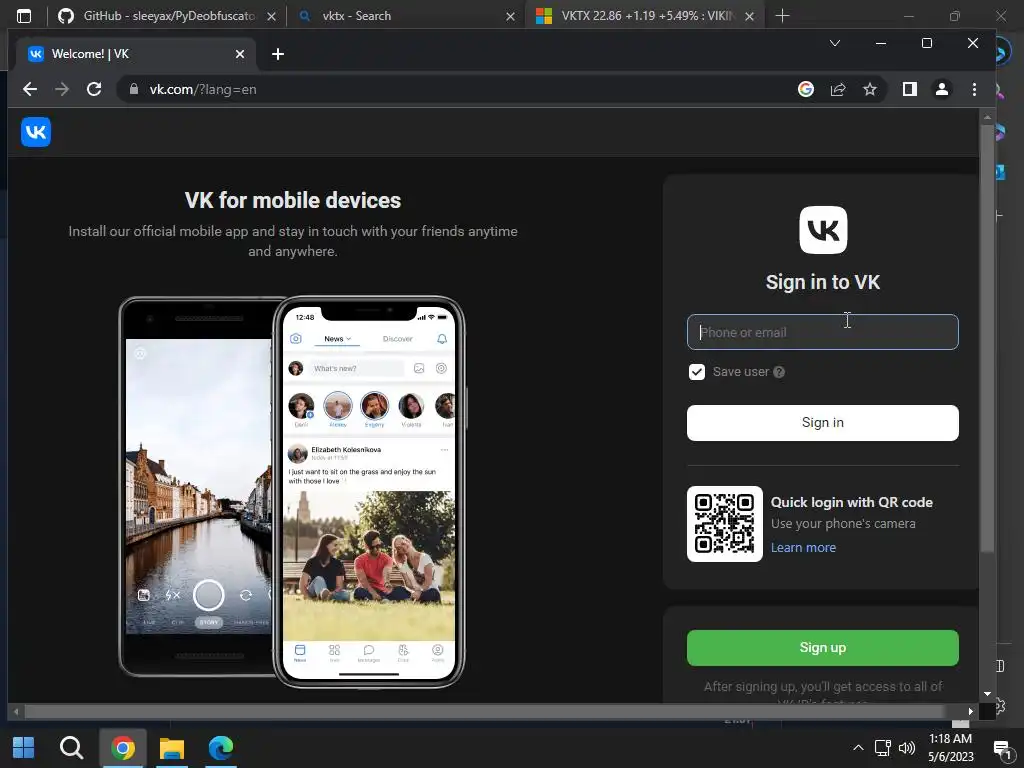Viewport: 1024px width, 768px height.
Task: Open the Chrome side panel icon
Action: pos(910,89)
